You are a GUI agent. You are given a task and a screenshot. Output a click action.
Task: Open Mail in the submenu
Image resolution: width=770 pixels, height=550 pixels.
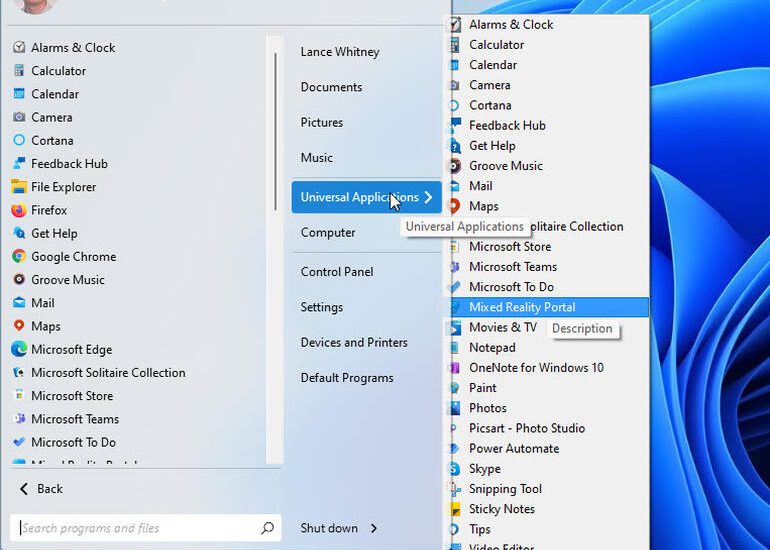pos(481,186)
